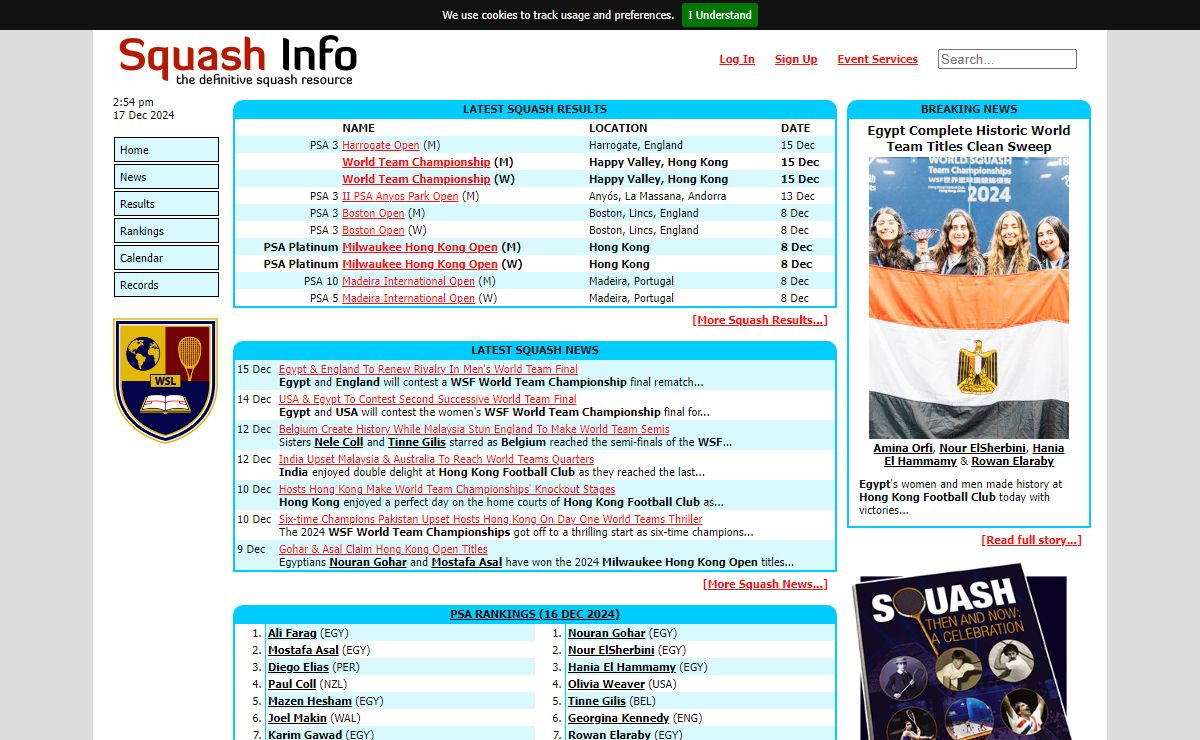The width and height of the screenshot is (1200, 740).
Task: Open Joel Makin ranking profile
Action: coord(297,718)
